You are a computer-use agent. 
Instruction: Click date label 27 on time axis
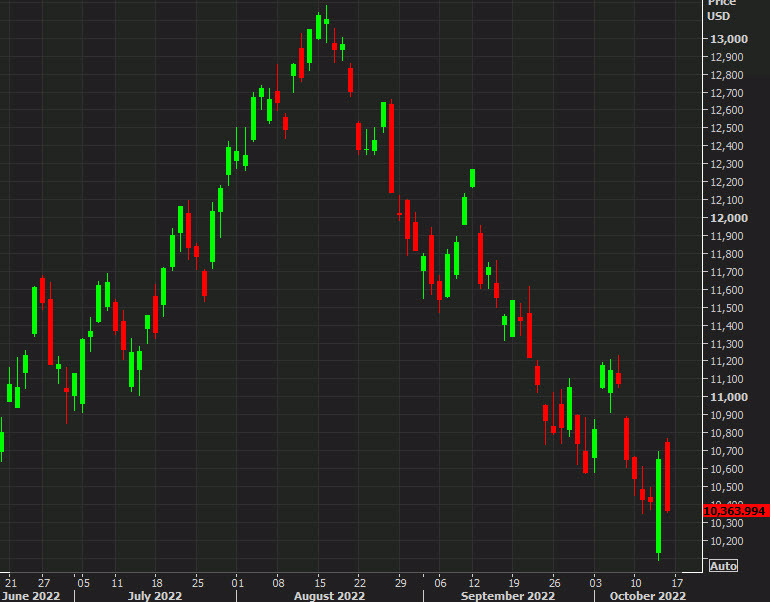(x=44, y=583)
